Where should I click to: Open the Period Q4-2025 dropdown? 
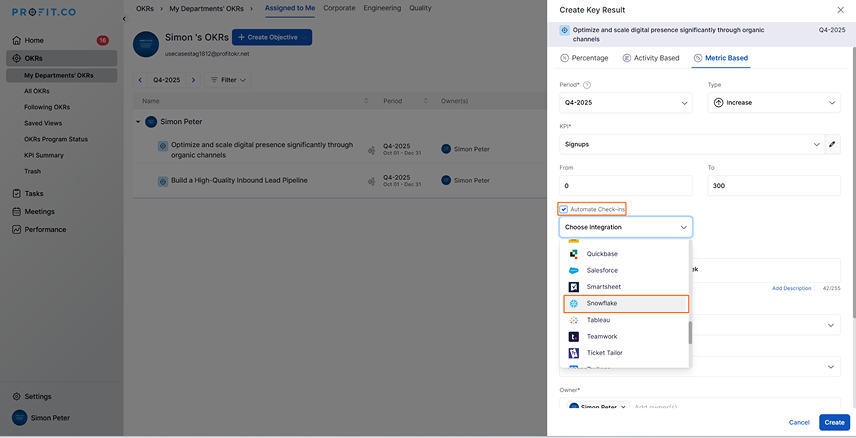[x=626, y=103]
